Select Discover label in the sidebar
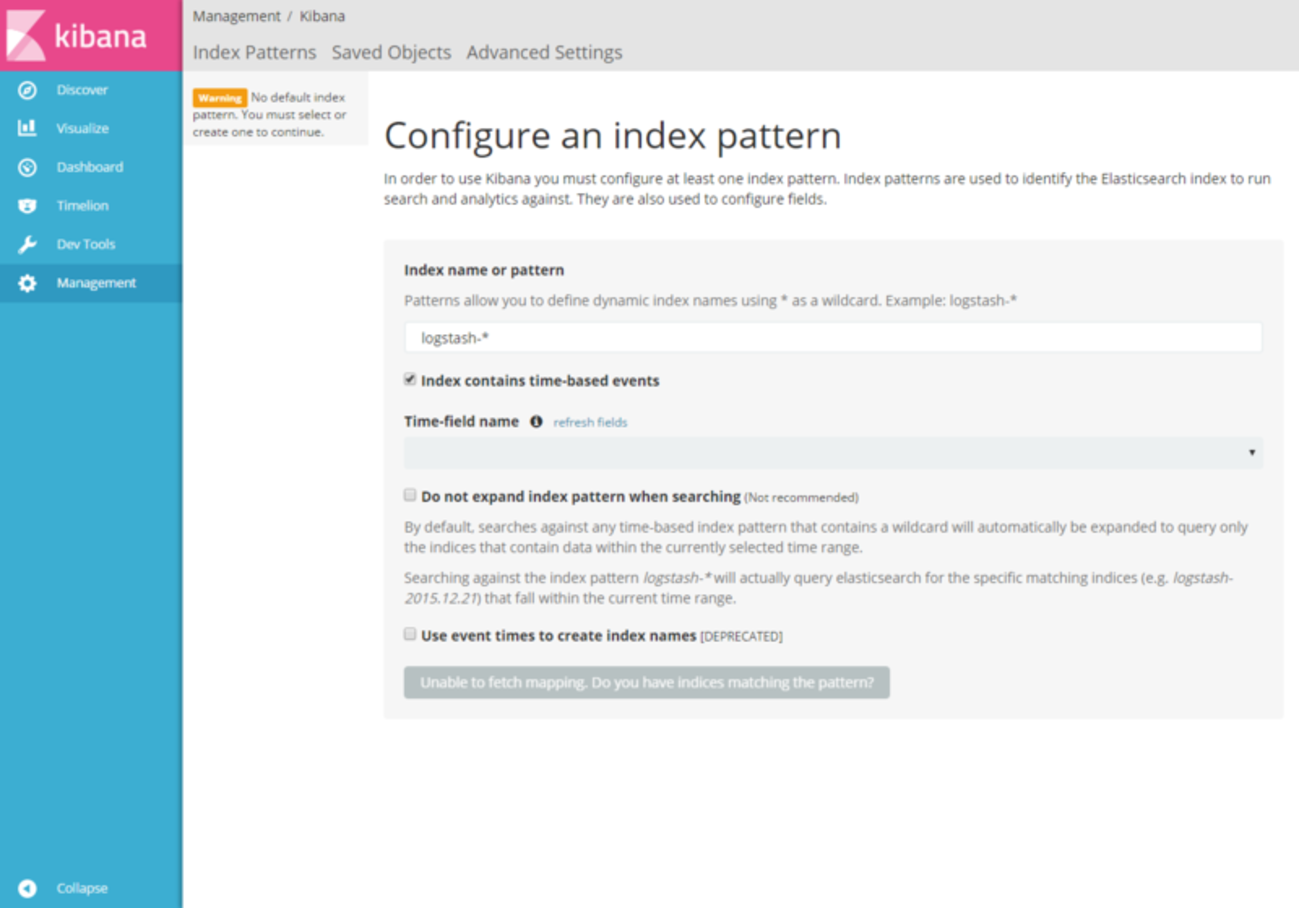1299x908 pixels. [82, 90]
